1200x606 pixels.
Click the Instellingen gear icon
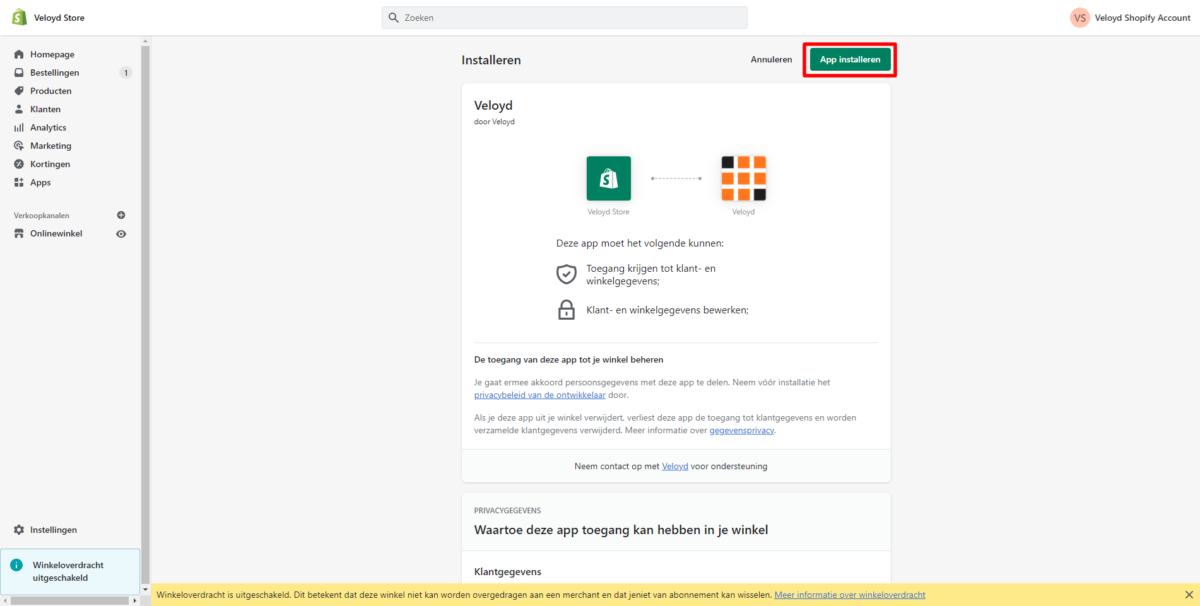(19, 530)
